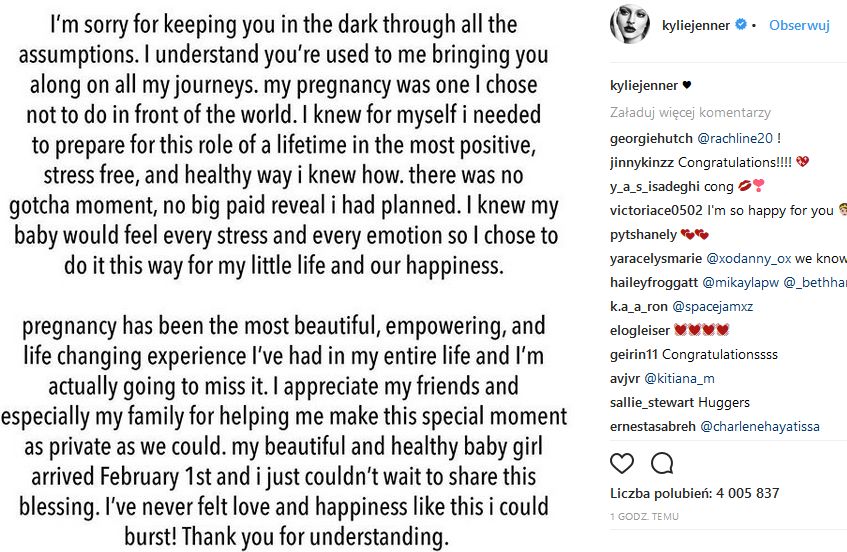
Task: View likes via Liczba polubień count
Action: [x=694, y=493]
